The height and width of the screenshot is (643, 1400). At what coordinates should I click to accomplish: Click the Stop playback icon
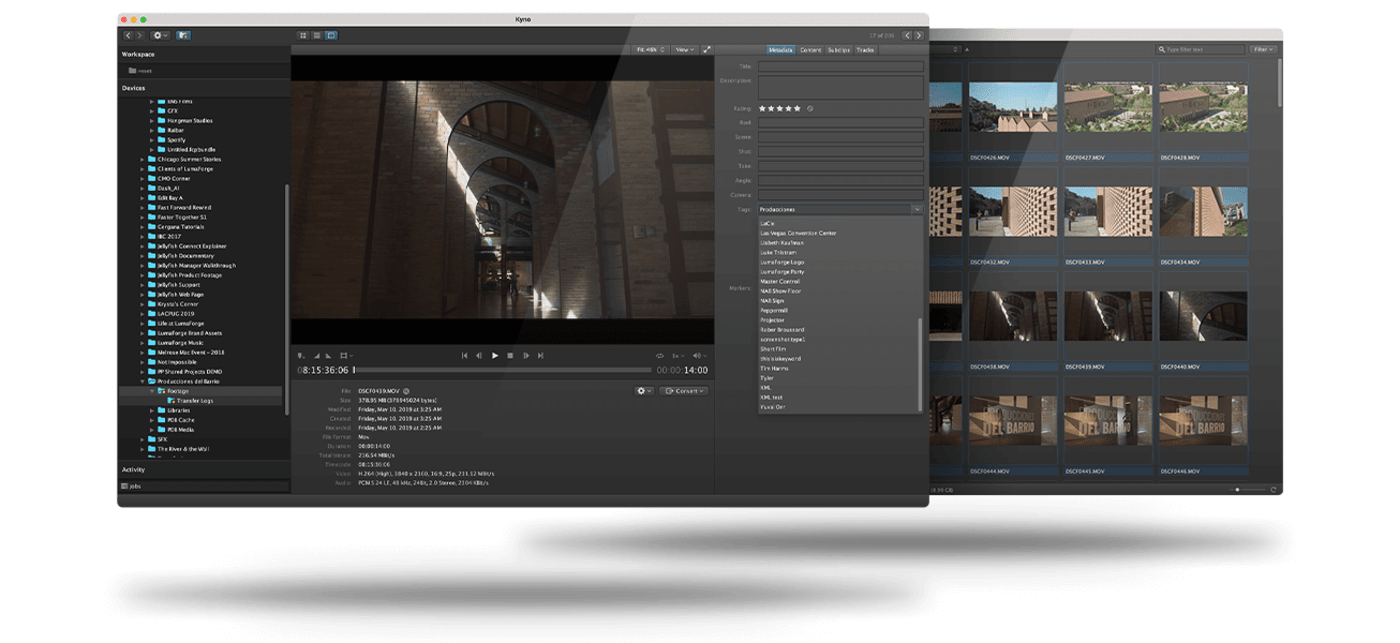pos(510,355)
